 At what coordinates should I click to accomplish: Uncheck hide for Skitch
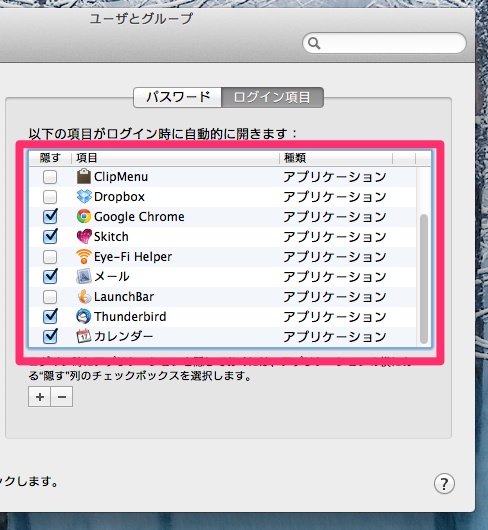[50, 236]
